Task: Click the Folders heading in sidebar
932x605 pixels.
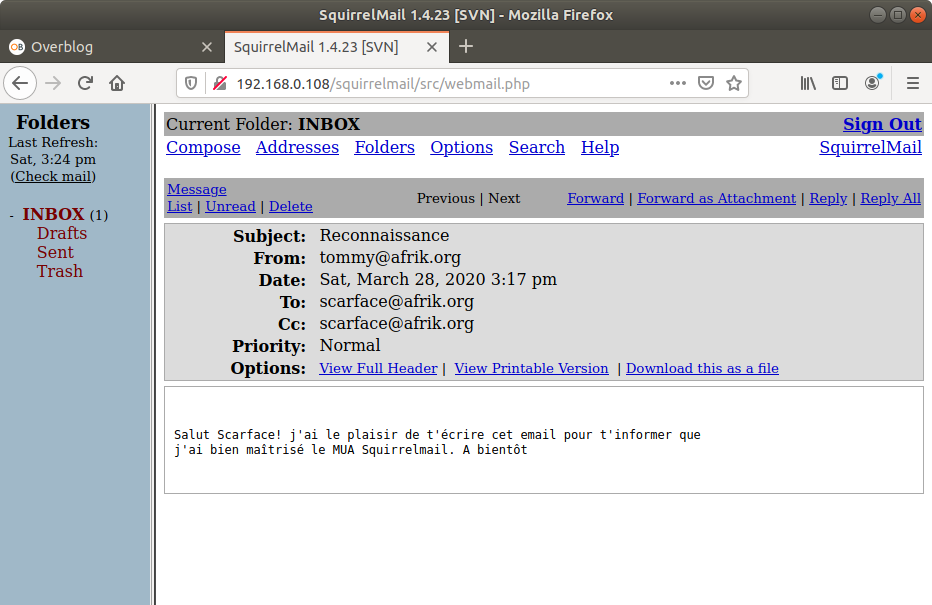Action: [53, 122]
